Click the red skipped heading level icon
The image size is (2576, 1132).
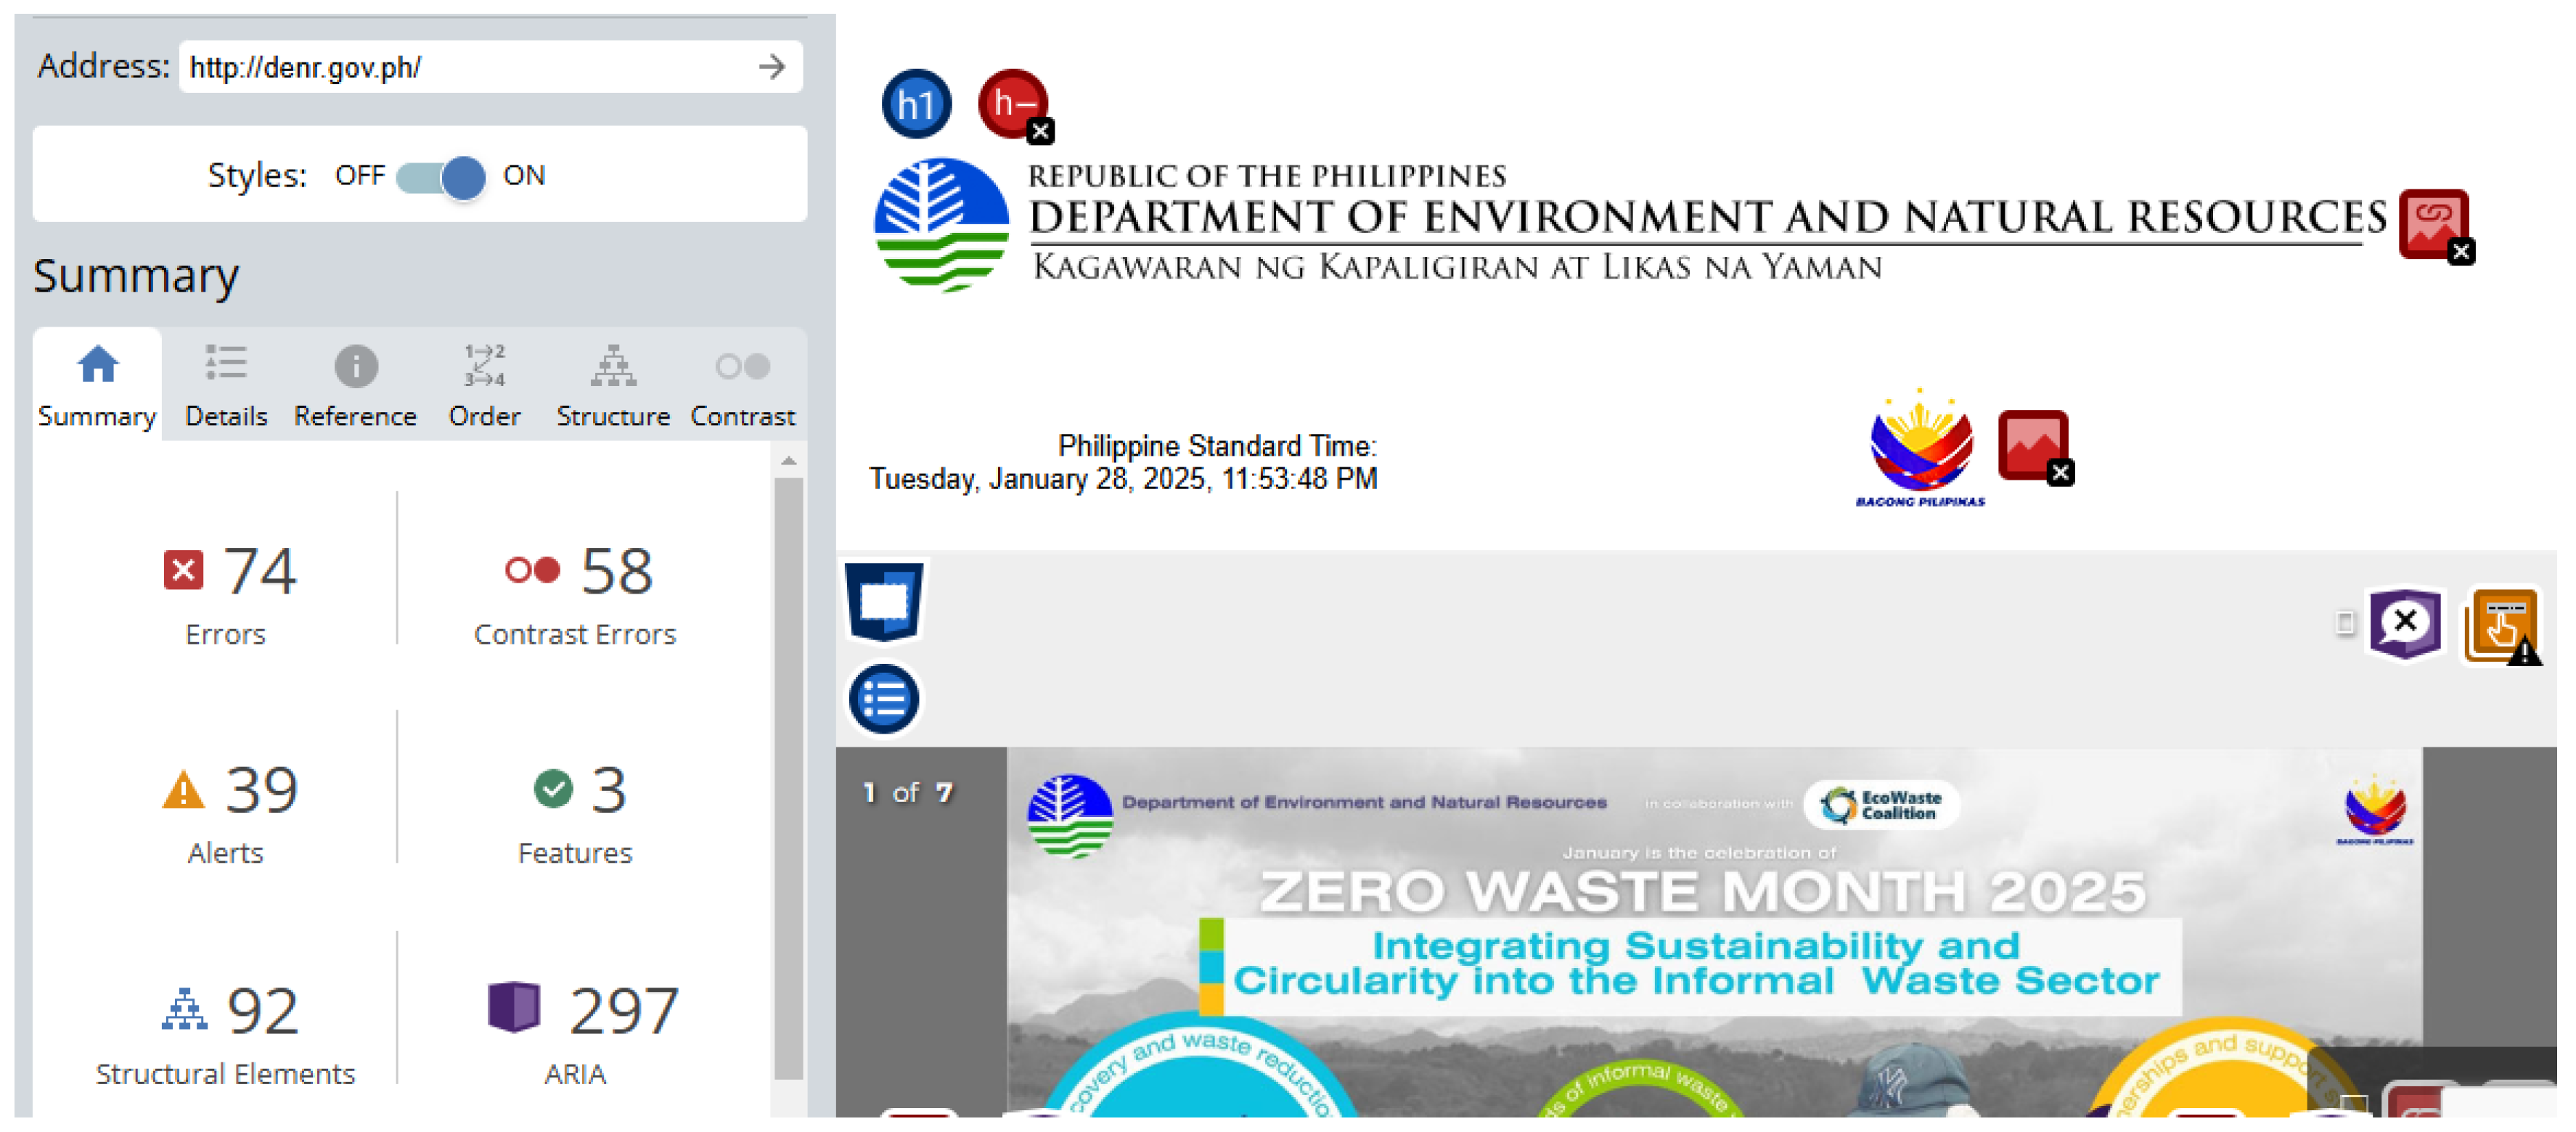click(1013, 104)
